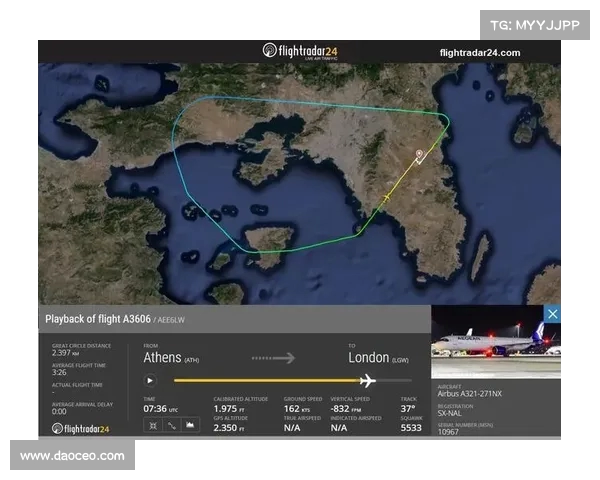Click the 07:36 UTC time value
The image size is (600, 480).
click(160, 409)
